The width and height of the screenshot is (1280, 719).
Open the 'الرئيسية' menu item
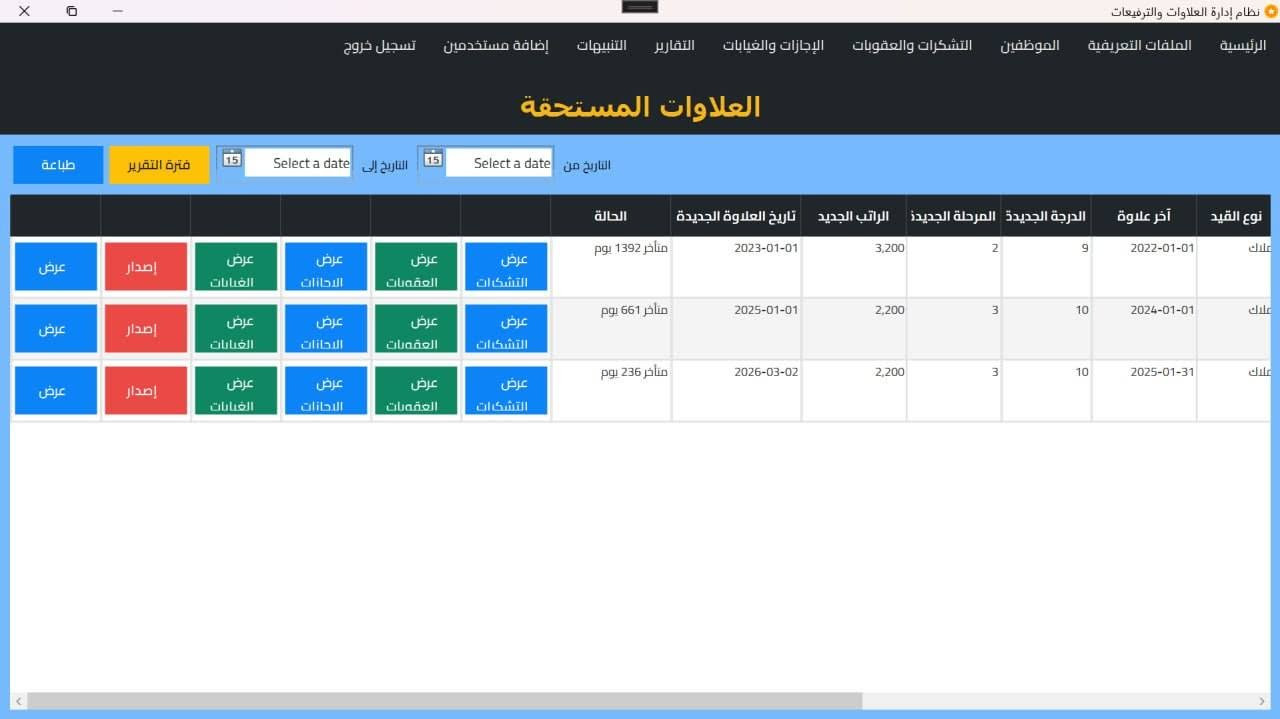[x=1243, y=46]
